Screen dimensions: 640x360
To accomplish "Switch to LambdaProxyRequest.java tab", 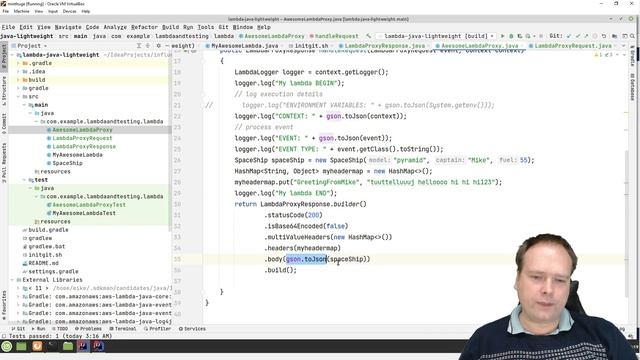I will (573, 46).
